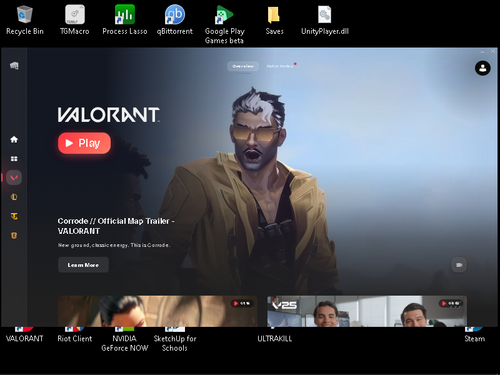
Task: Go to the Home page in sidebar
Action: pos(14,139)
